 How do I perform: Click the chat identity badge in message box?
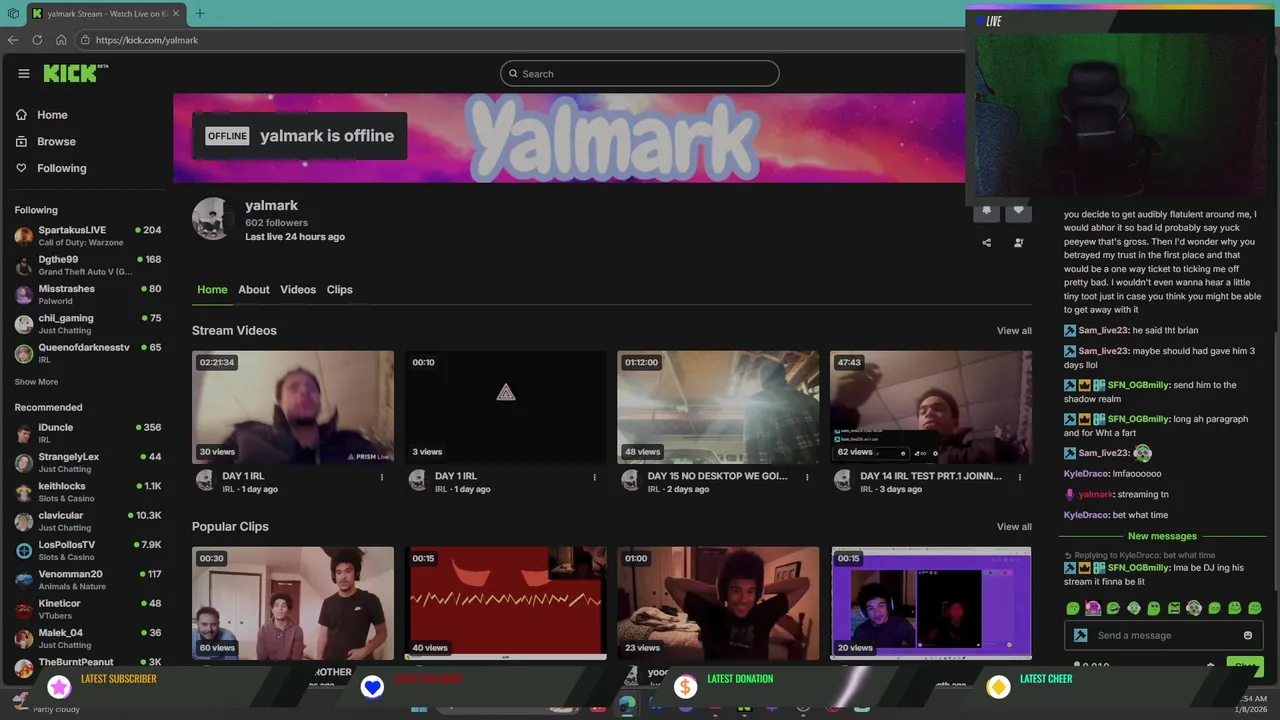[1080, 635]
